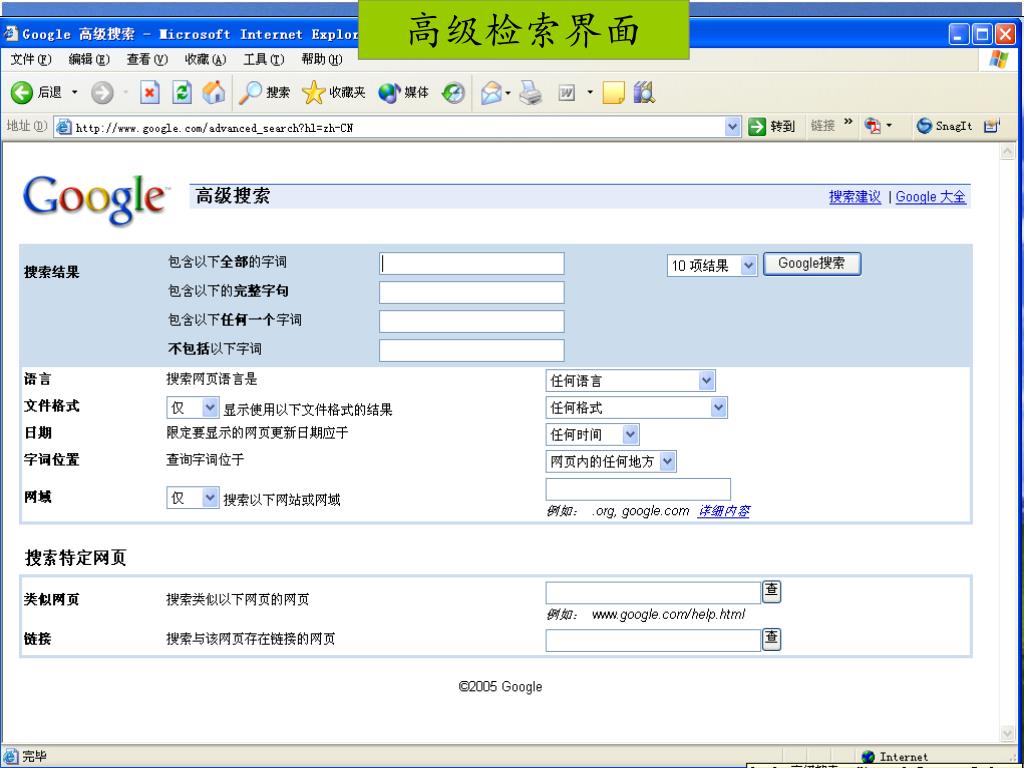Viewport: 1024px width, 768px height.
Task: Open the Edit with Word dropdown arrow
Action: tap(590, 93)
